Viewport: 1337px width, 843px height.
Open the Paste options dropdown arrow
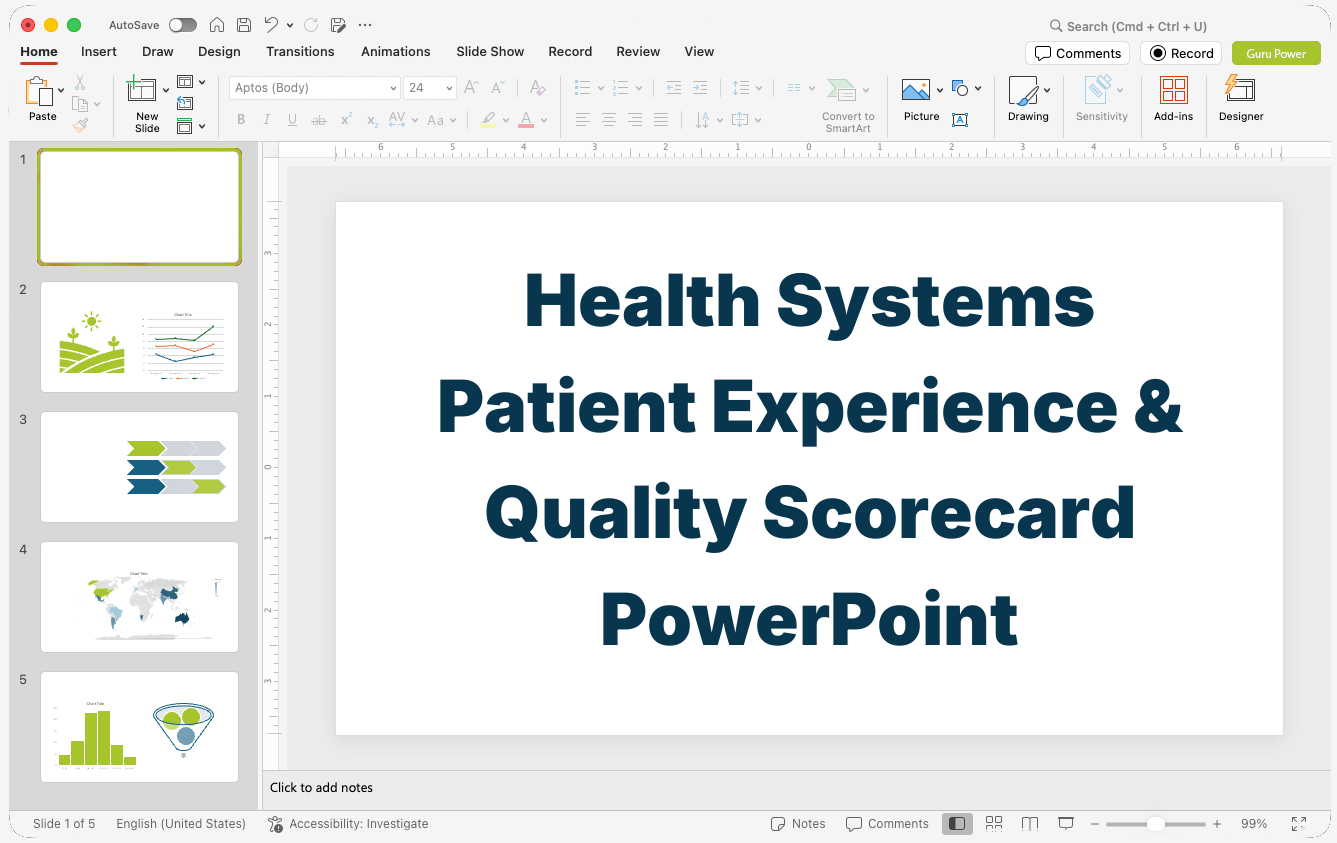[x=61, y=91]
